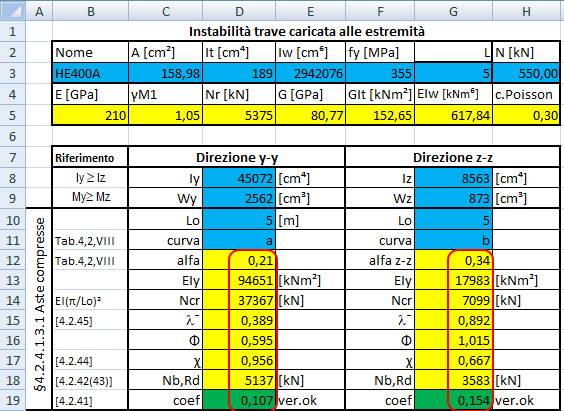Select the E modulus cell 210
This screenshot has width=564, height=411.
[90, 115]
